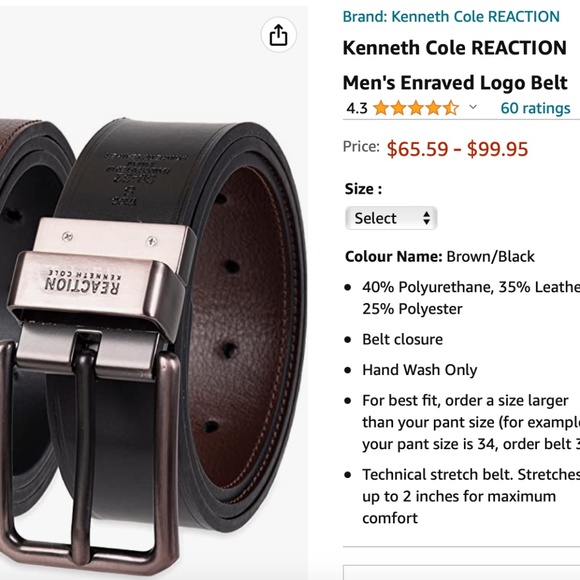
Task: Open the Brand: Kenneth Cole REACTION link
Action: tap(451, 17)
